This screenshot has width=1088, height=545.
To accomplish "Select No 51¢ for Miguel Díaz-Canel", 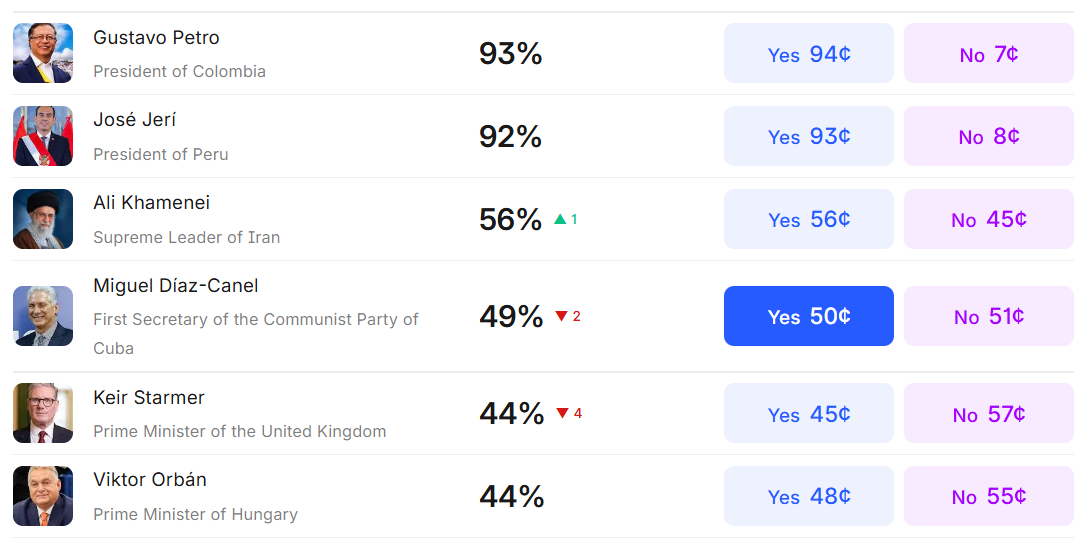I will (x=988, y=316).
